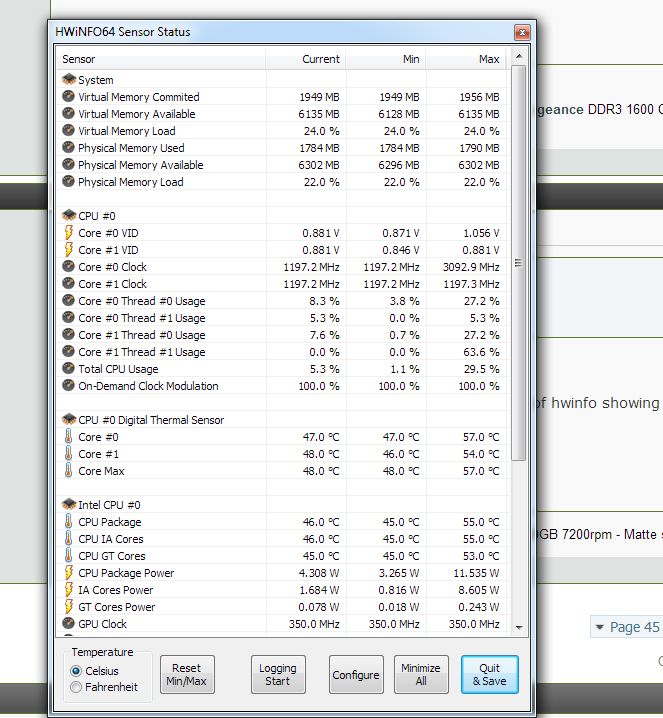The width and height of the screenshot is (663, 718).
Task: Open the Page 45 dropdown in the browser
Action: (x=627, y=627)
